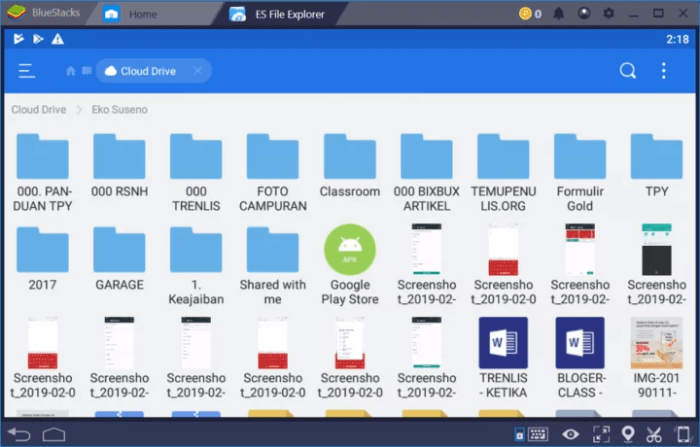Click the fullscreen expand icon
The width and height of the screenshot is (700, 447).
pyautogui.click(x=601, y=434)
